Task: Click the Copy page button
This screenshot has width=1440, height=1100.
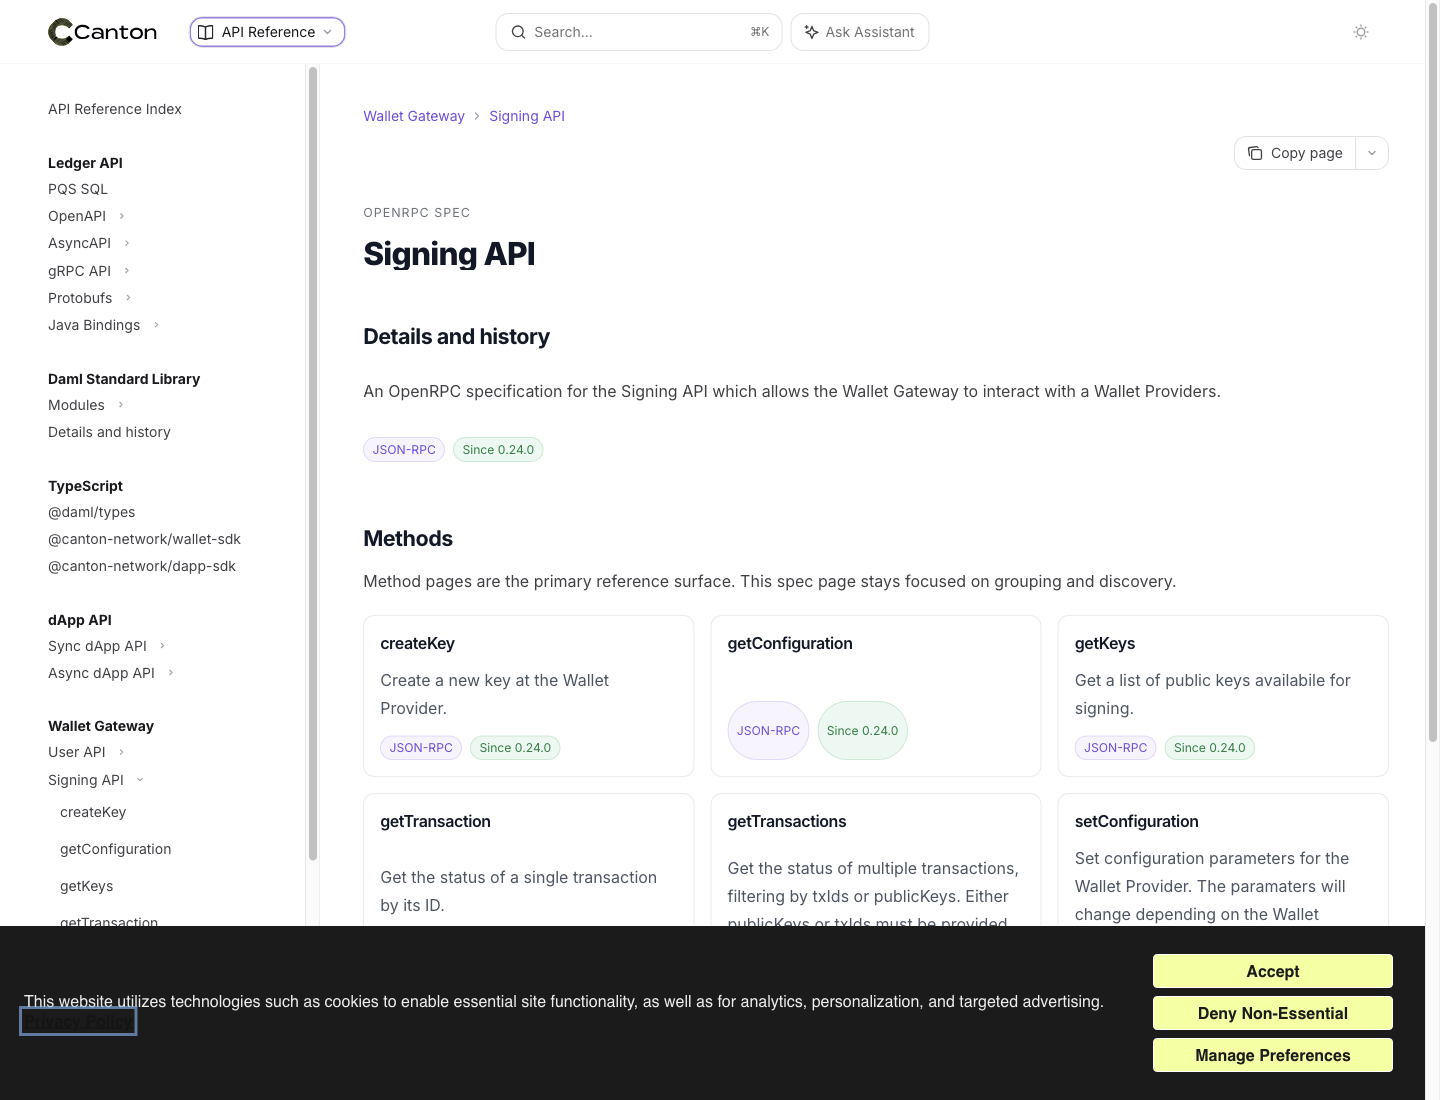Action: tap(1295, 153)
